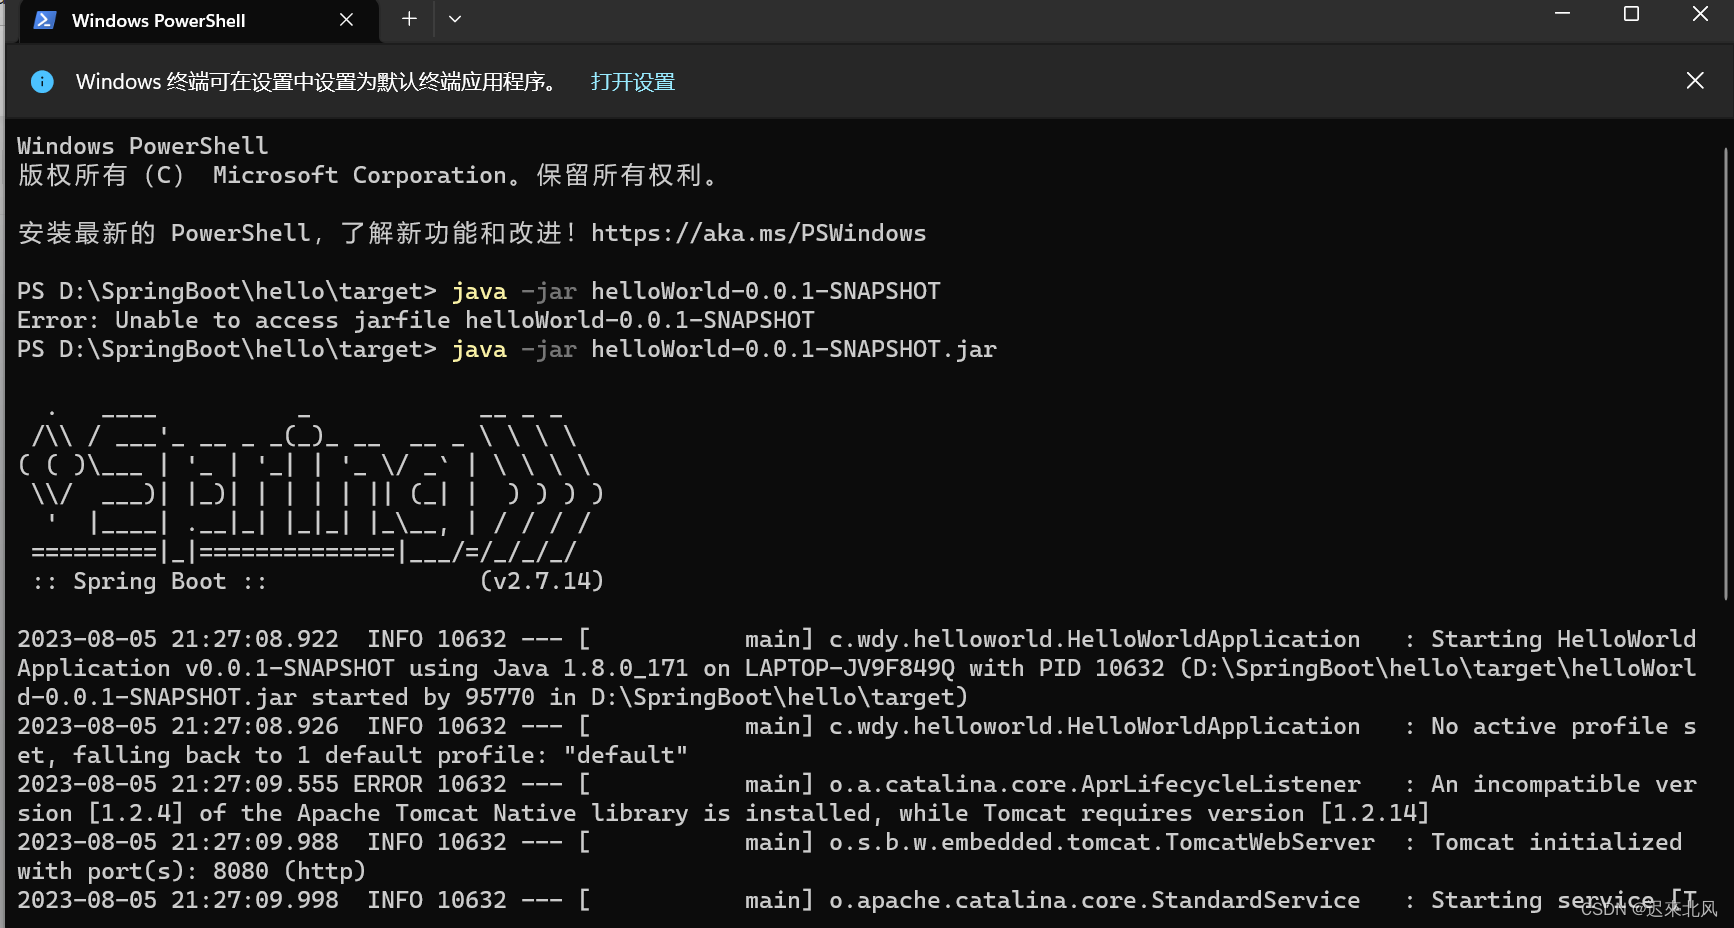This screenshot has width=1734, height=928.
Task: Open a new terminal tab with the plus button
Action: (x=408, y=19)
